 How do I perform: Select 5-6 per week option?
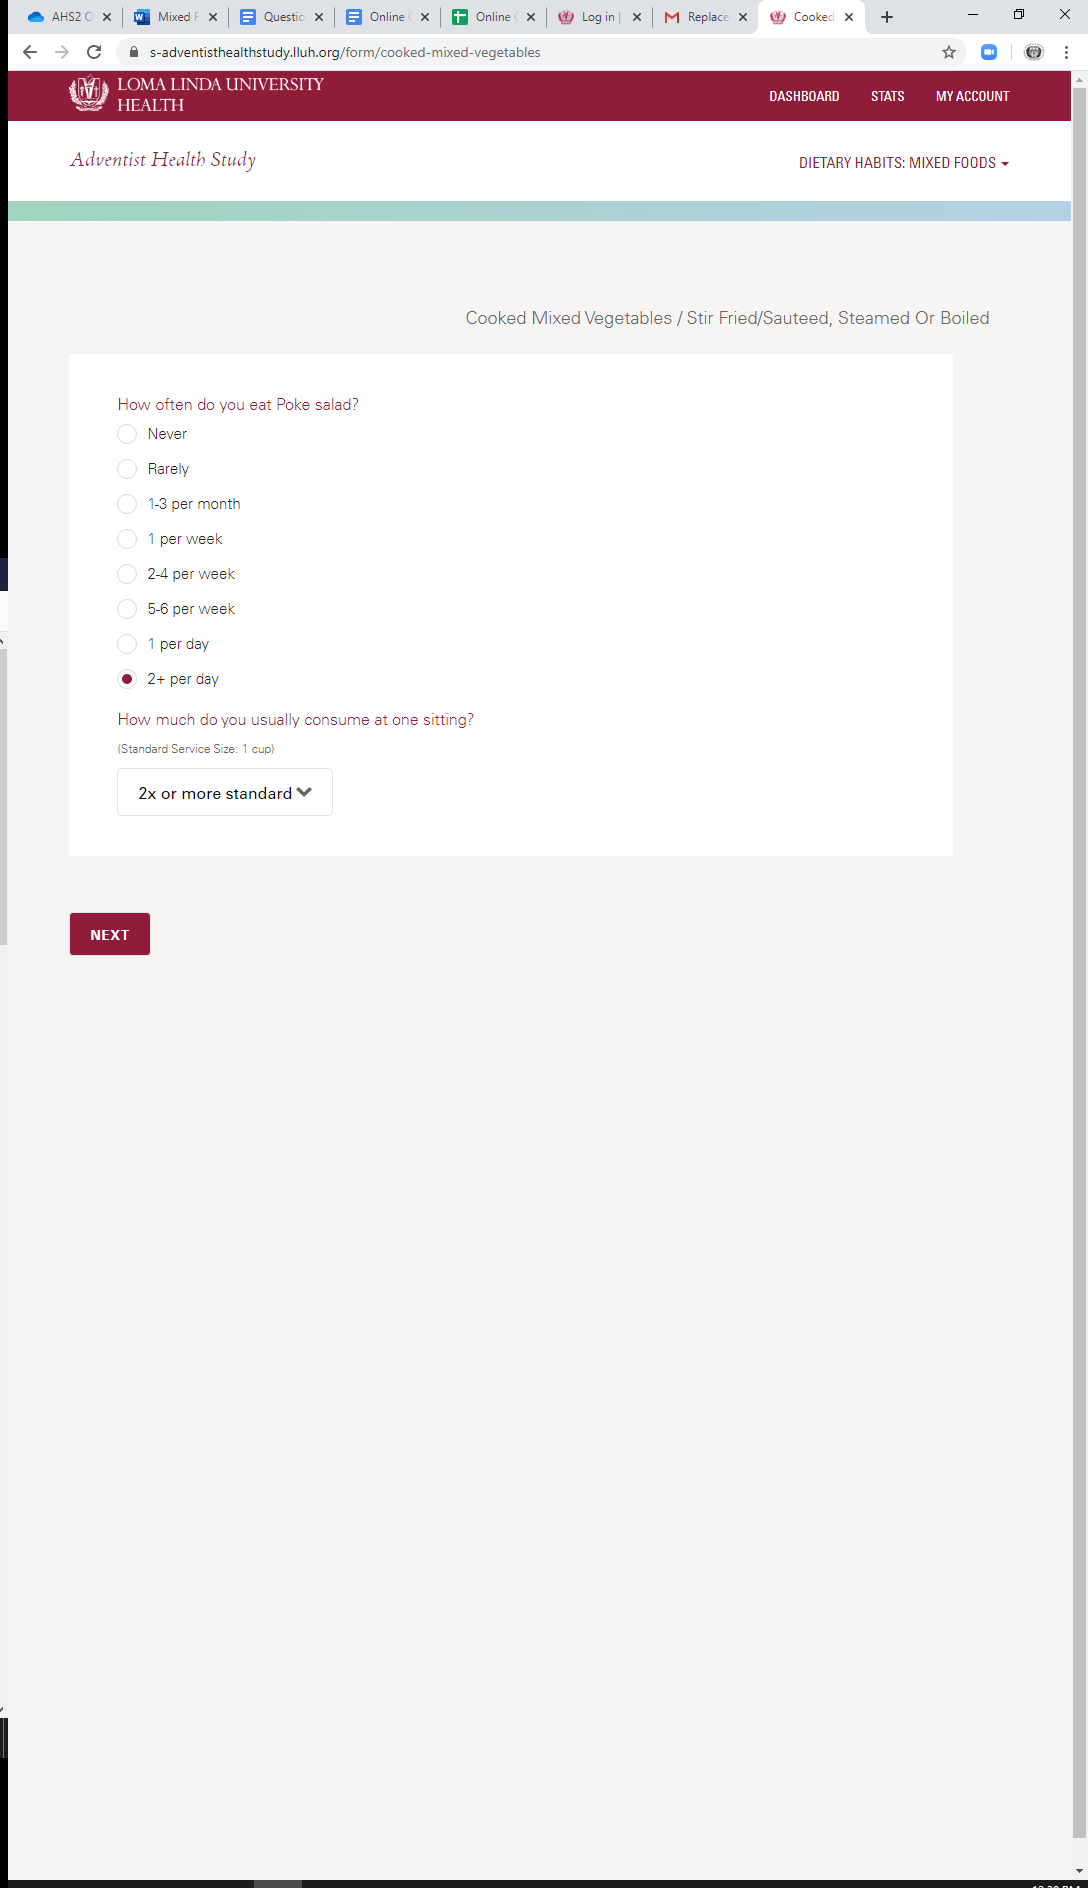(127, 609)
